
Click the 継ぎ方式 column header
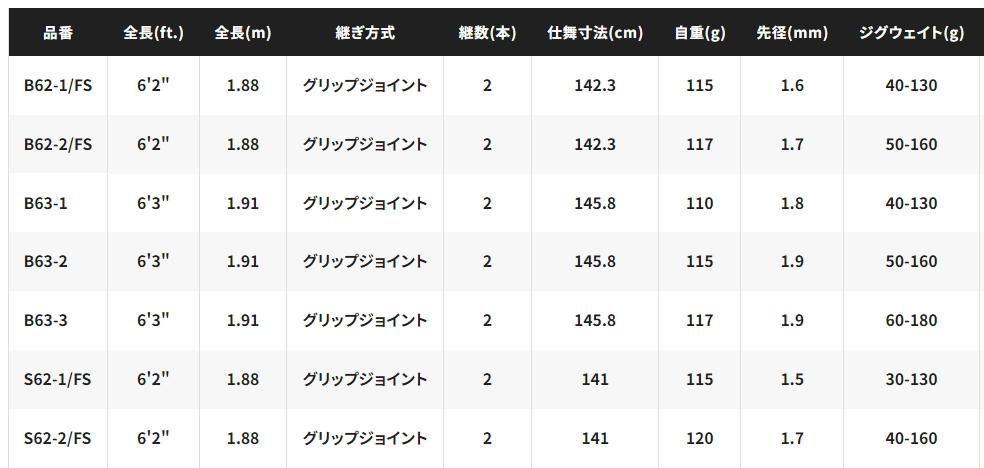coord(365,33)
